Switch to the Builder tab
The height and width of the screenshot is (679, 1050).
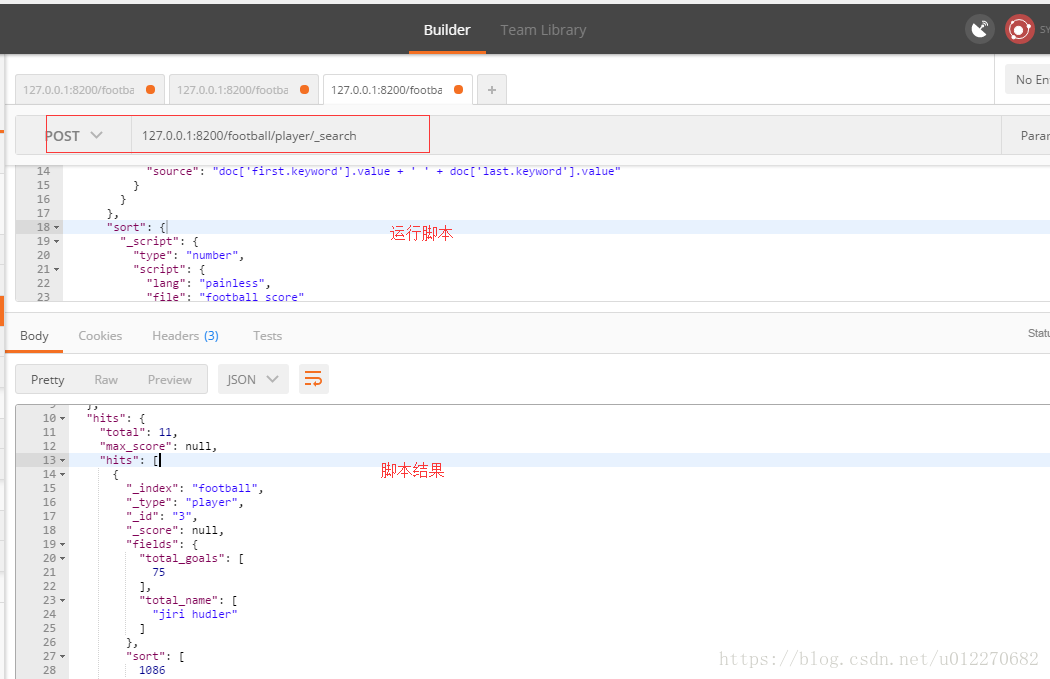click(447, 30)
